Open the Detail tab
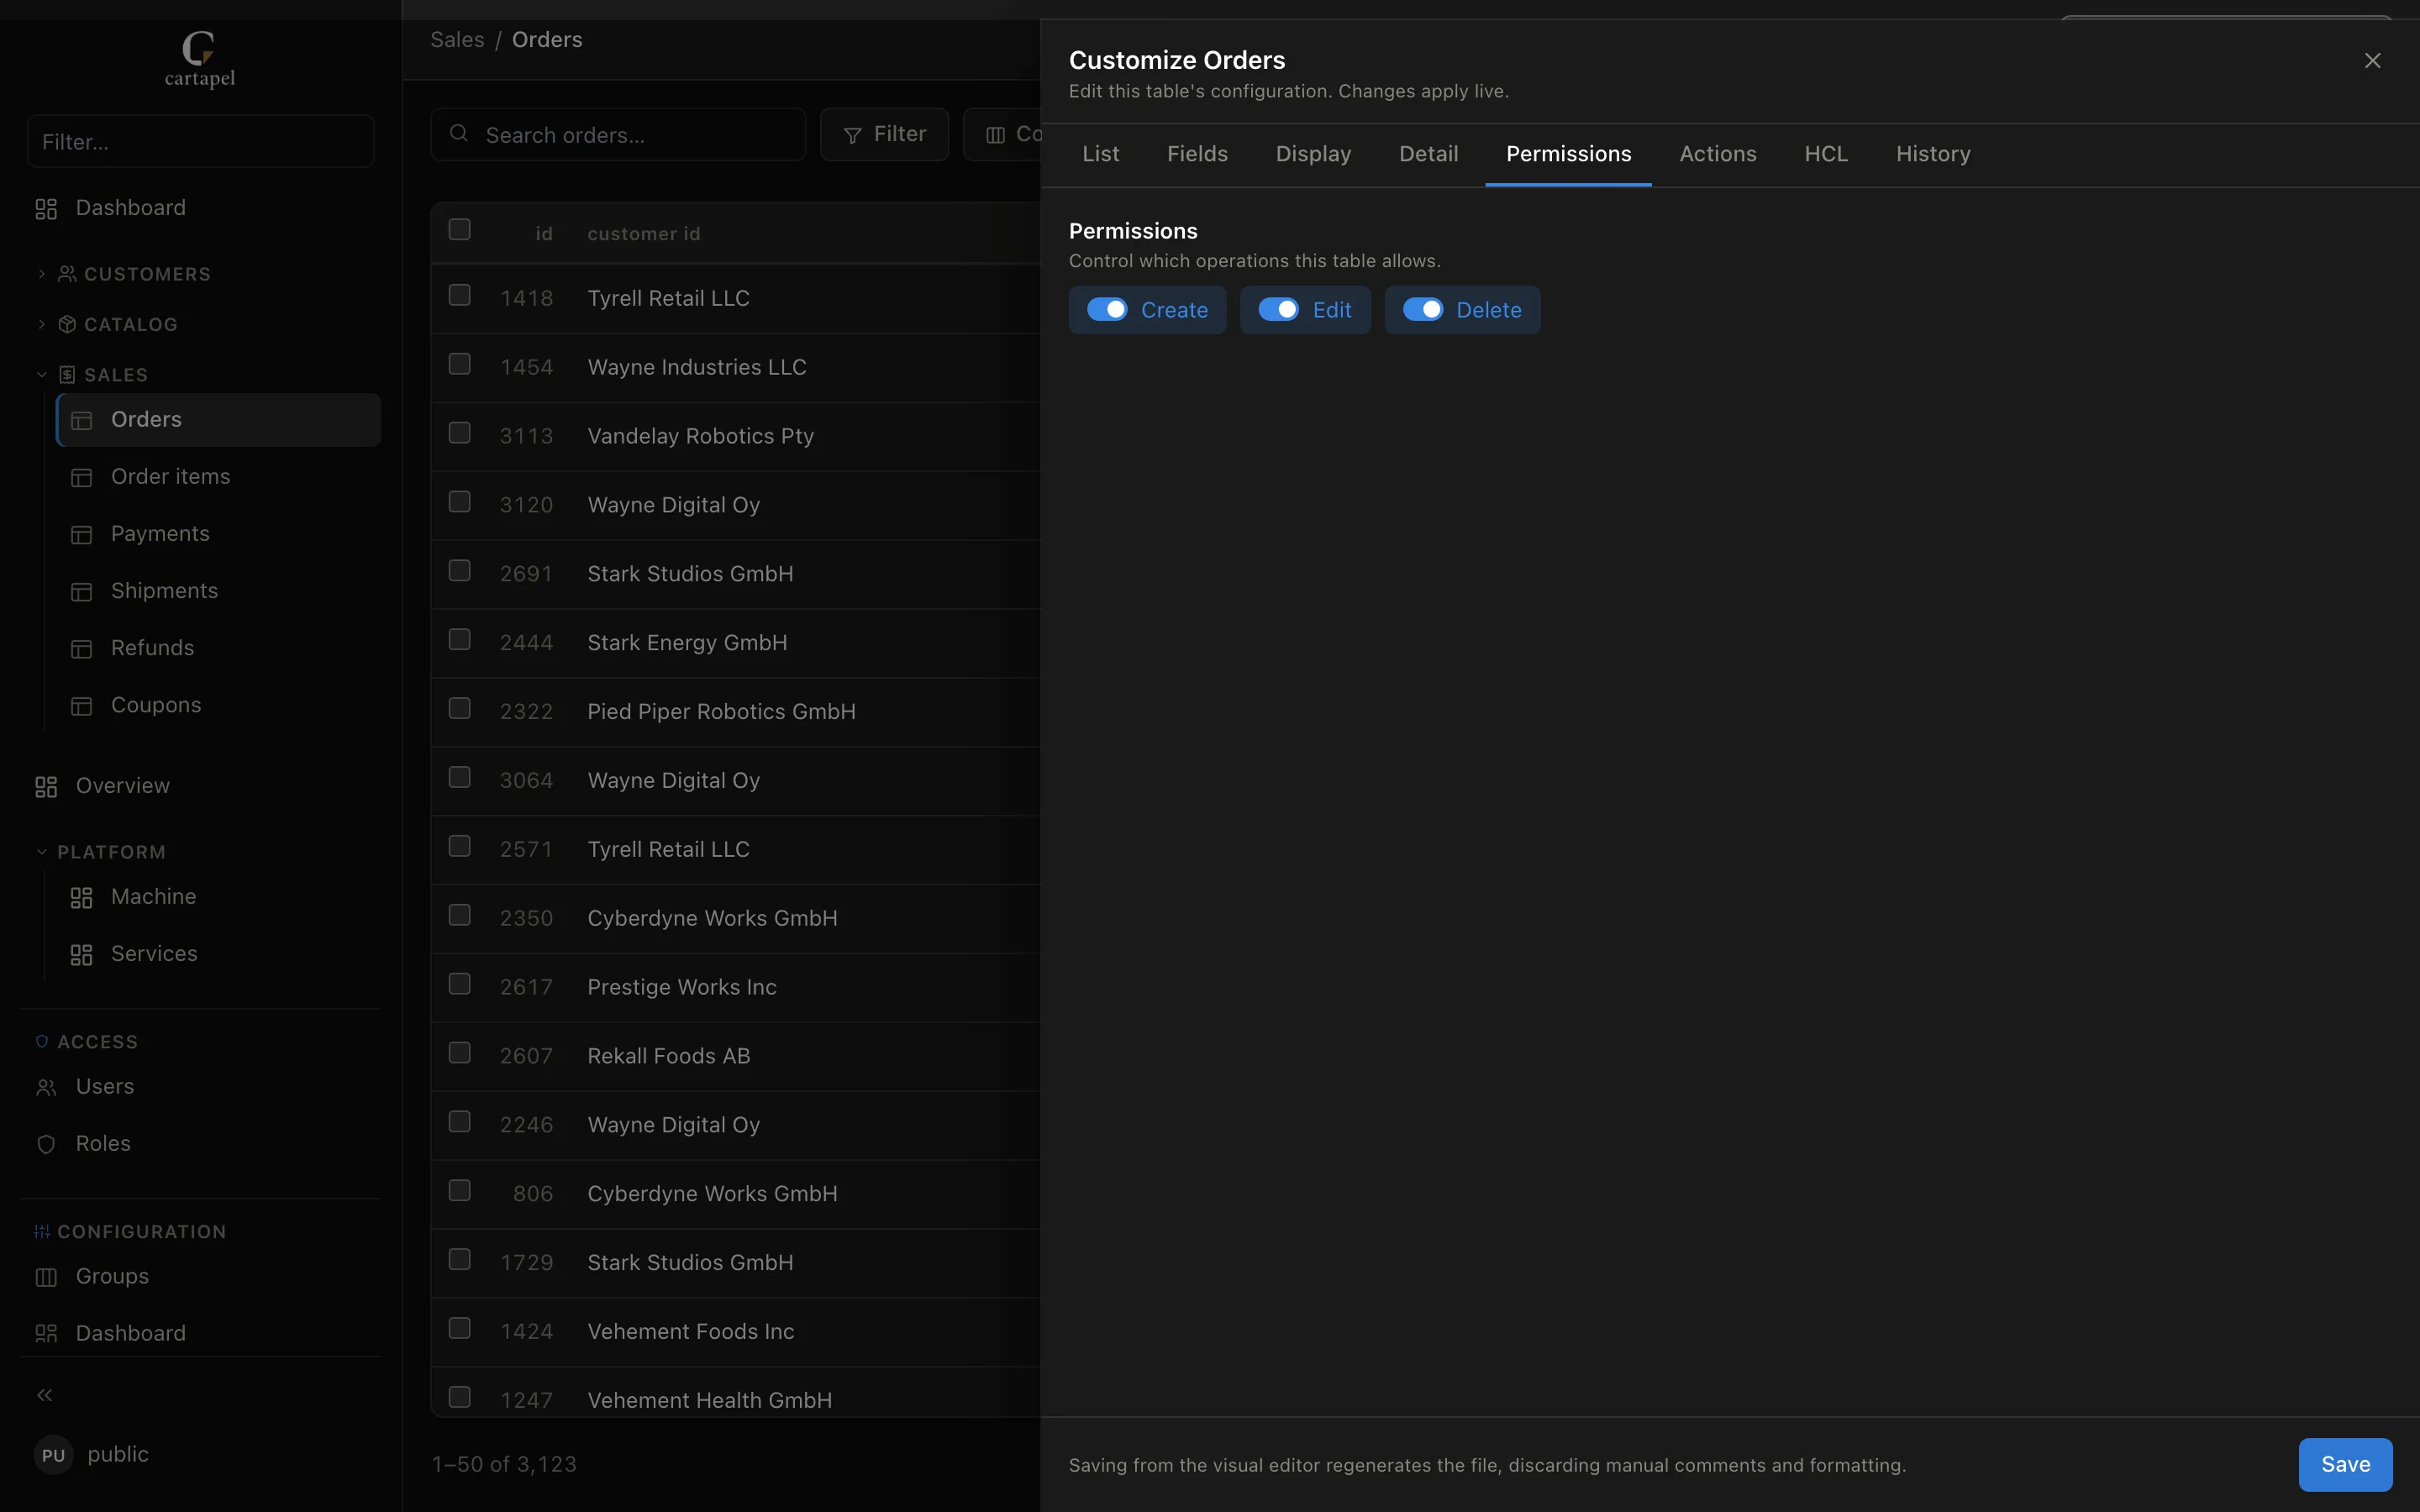The height and width of the screenshot is (1512, 2420). tap(1428, 154)
